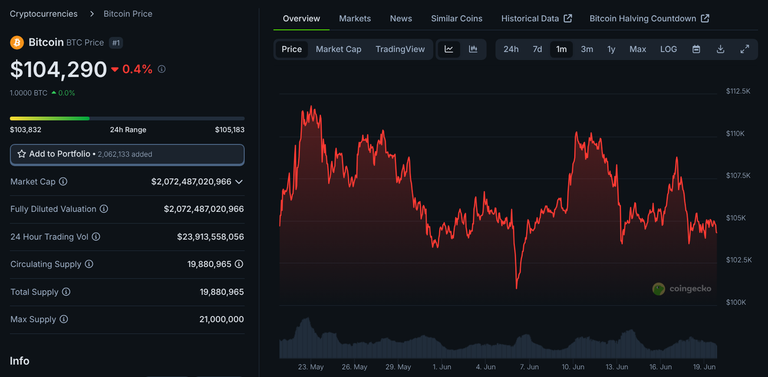Open 24 Hour Trading Vol info icon

[96, 237]
